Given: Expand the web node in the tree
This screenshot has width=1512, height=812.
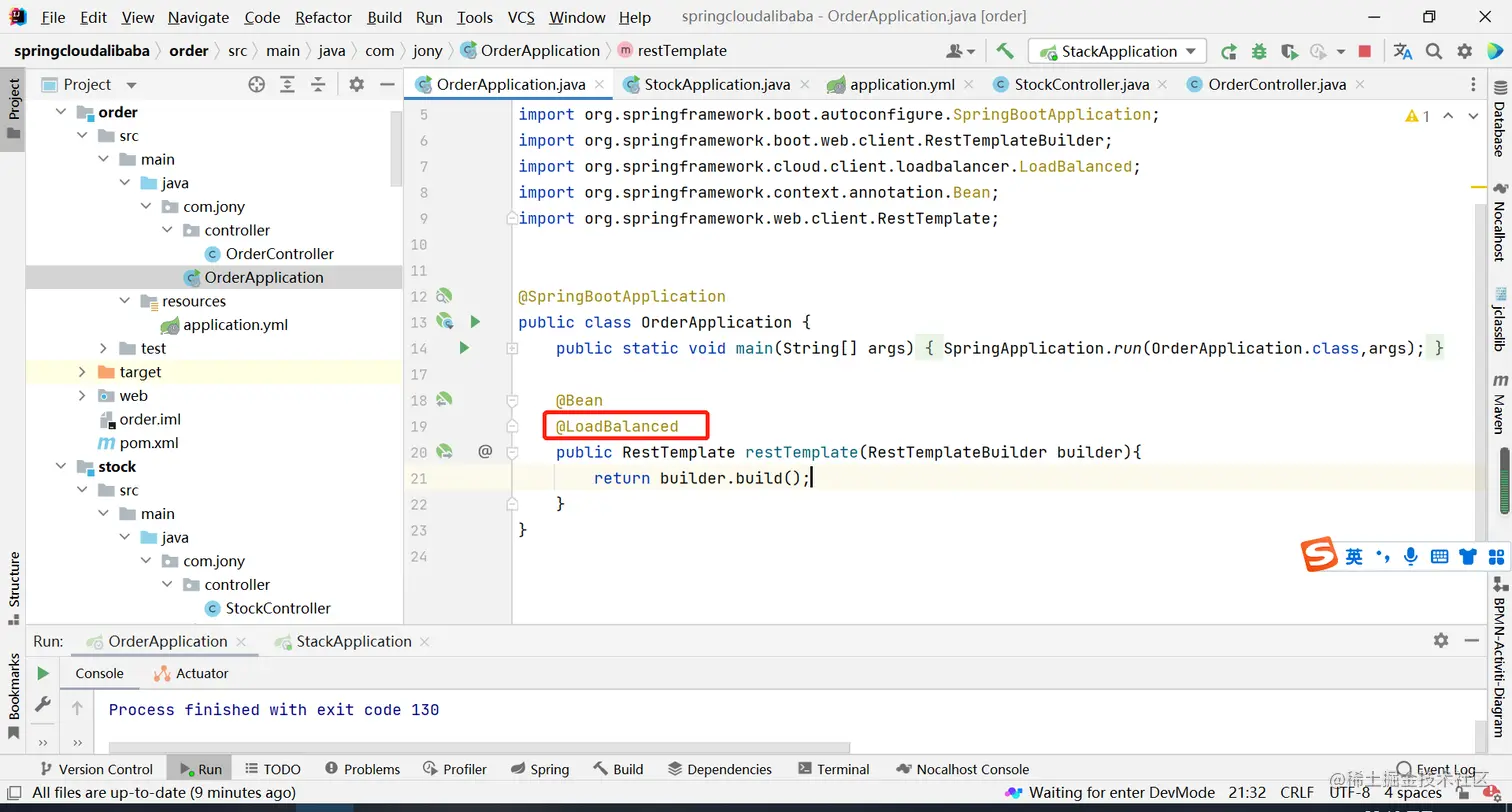Looking at the screenshot, I should click(83, 395).
